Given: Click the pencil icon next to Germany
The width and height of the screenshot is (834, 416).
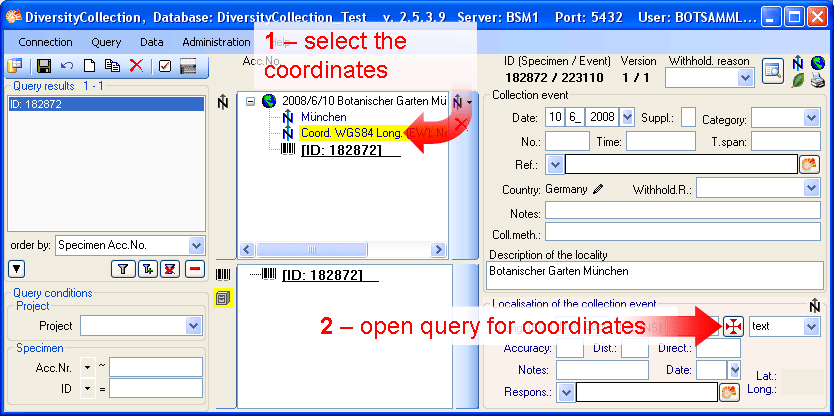Looking at the screenshot, I should coord(598,189).
